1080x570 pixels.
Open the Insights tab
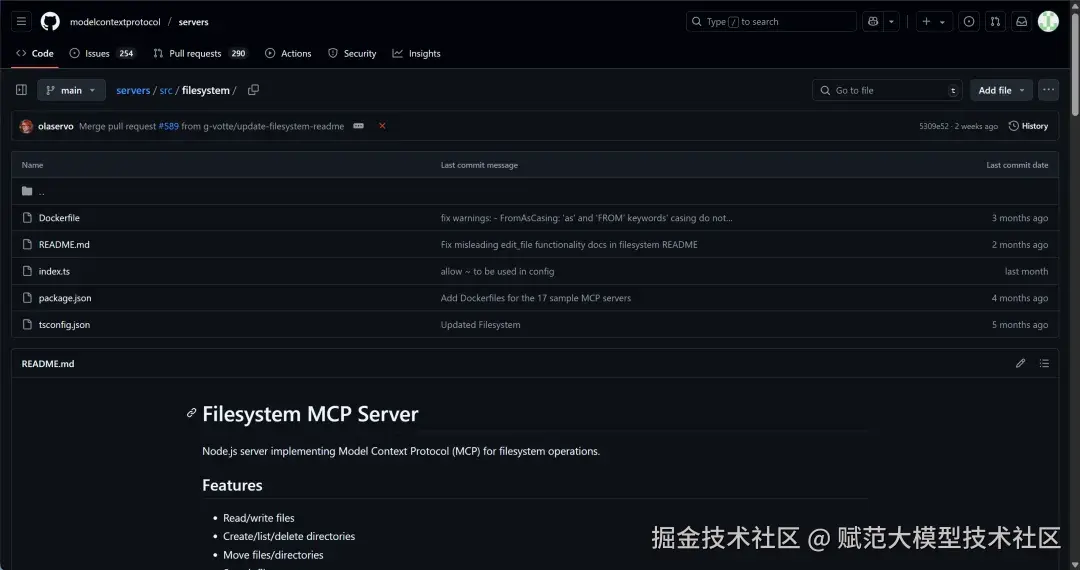pos(416,53)
